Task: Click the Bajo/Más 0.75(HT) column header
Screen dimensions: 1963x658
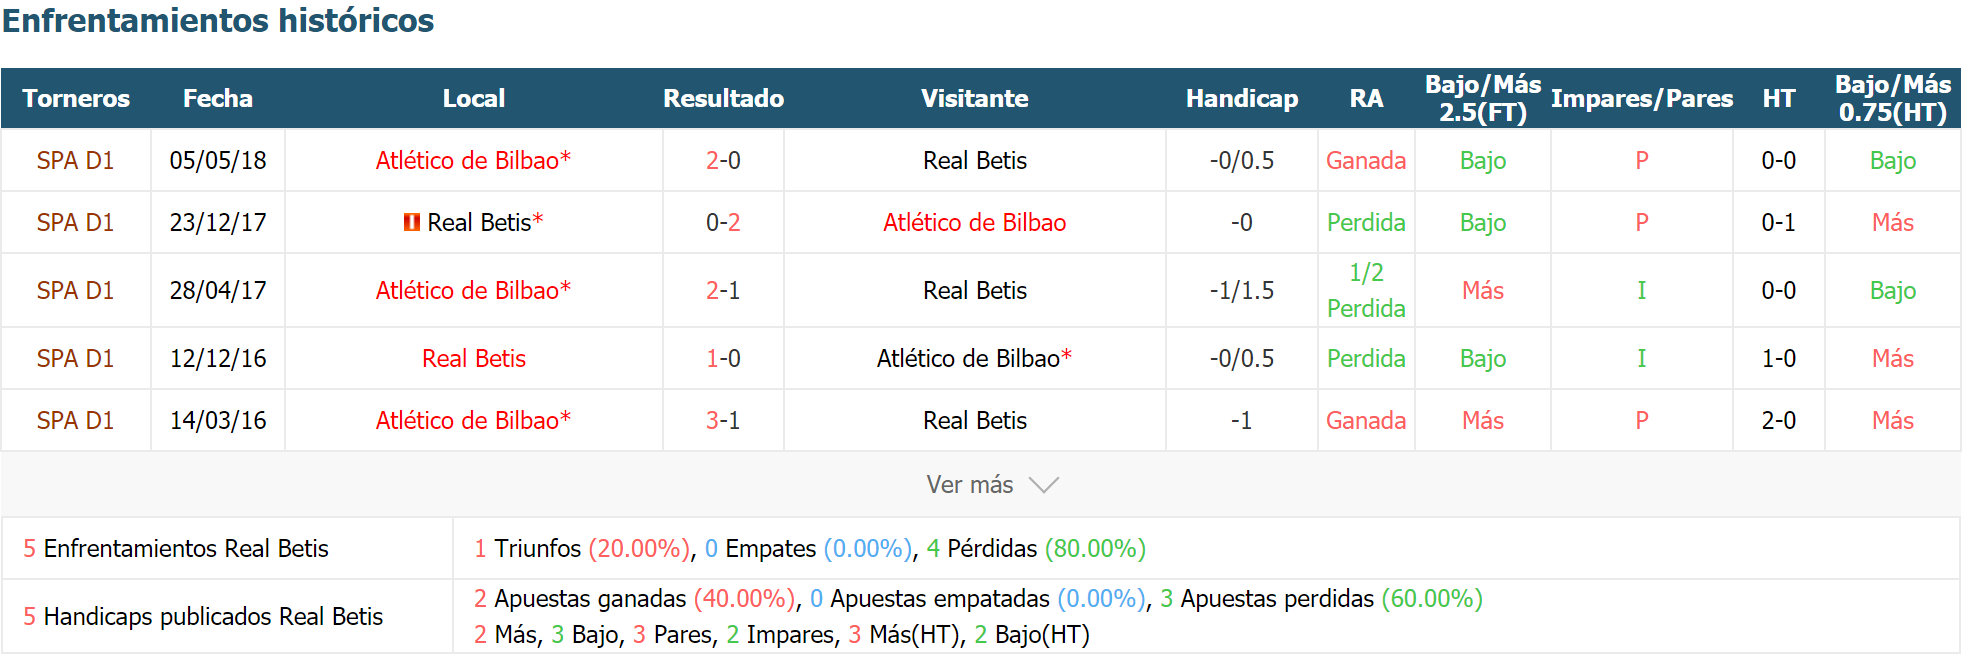Action: 1893,98
